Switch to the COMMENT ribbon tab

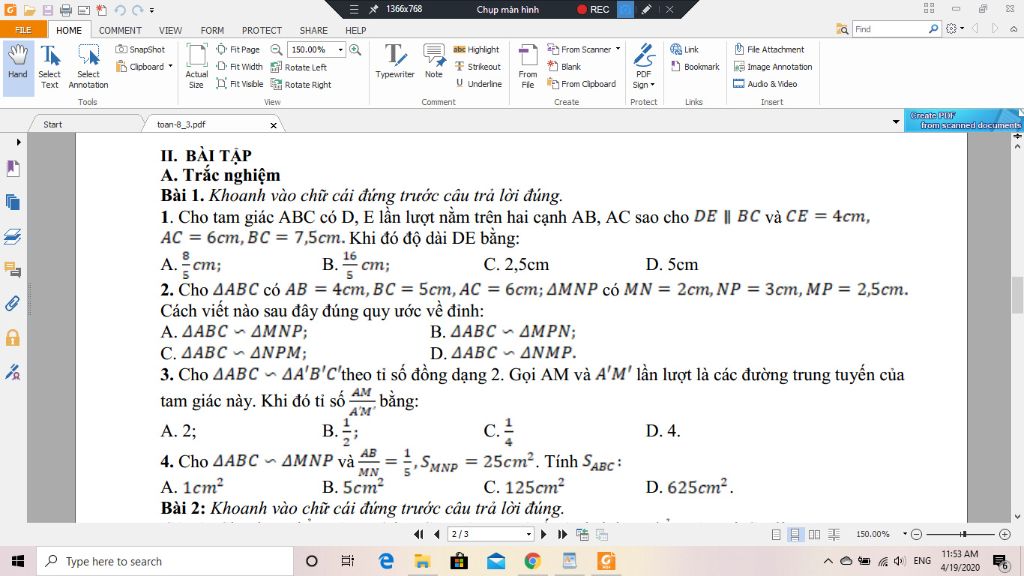(x=120, y=30)
